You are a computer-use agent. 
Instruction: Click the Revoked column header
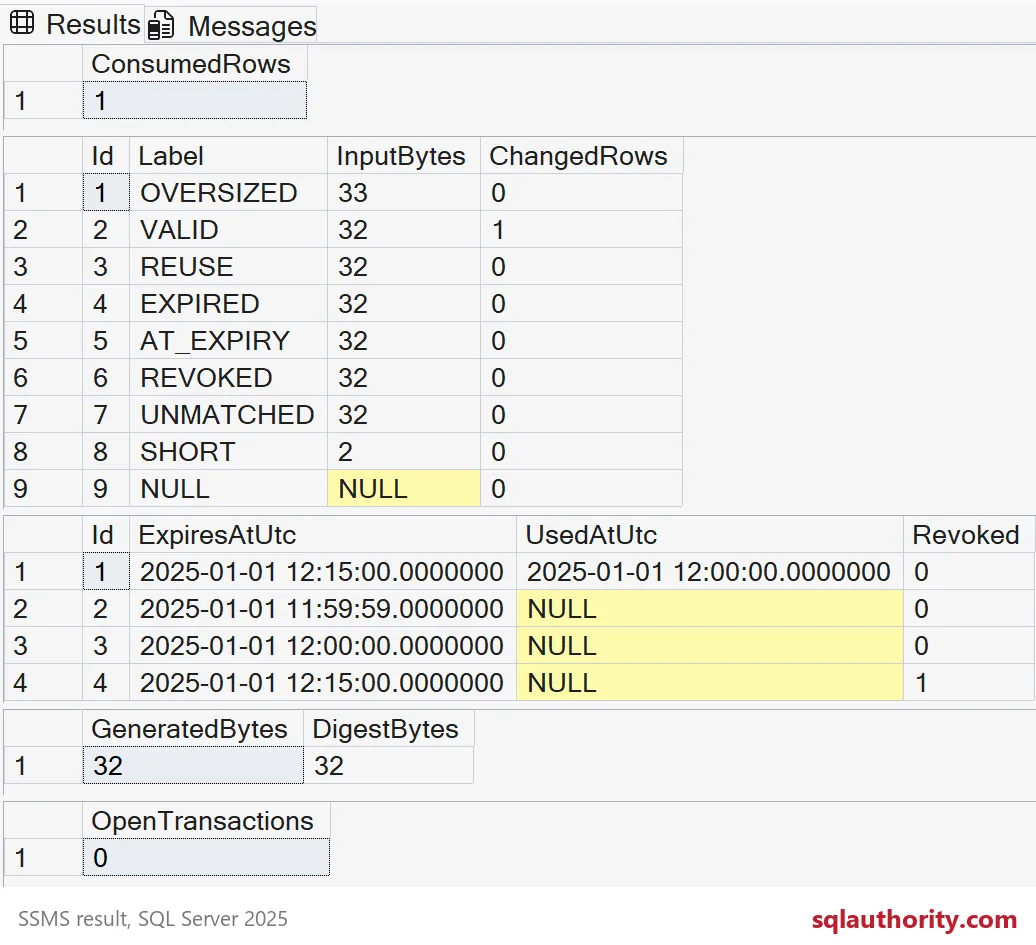point(969,535)
